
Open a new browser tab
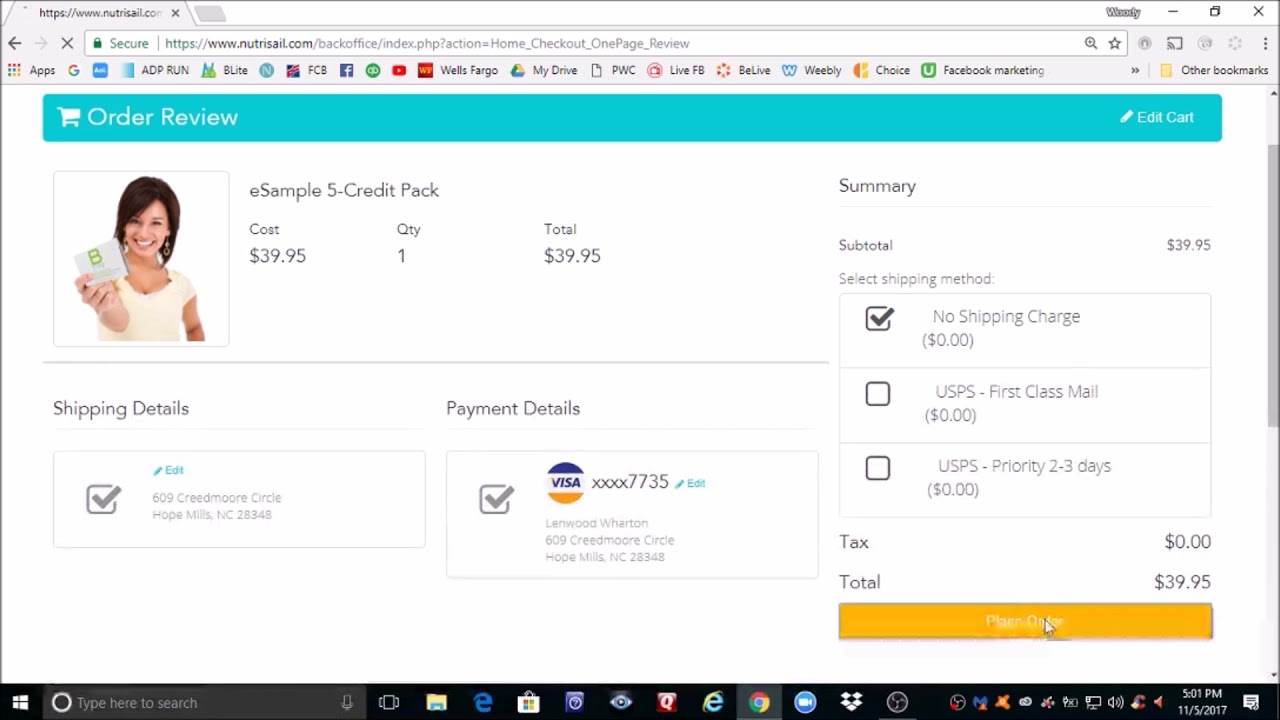(x=209, y=13)
